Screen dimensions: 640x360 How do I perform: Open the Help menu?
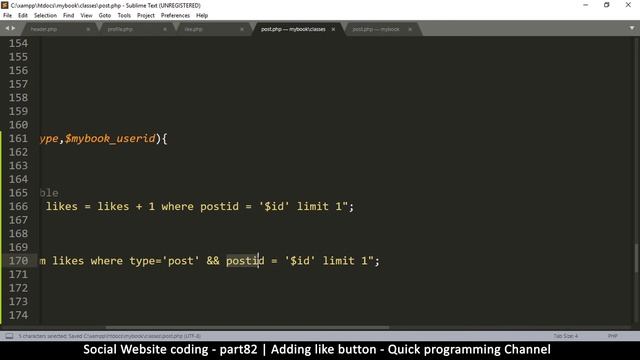point(202,16)
